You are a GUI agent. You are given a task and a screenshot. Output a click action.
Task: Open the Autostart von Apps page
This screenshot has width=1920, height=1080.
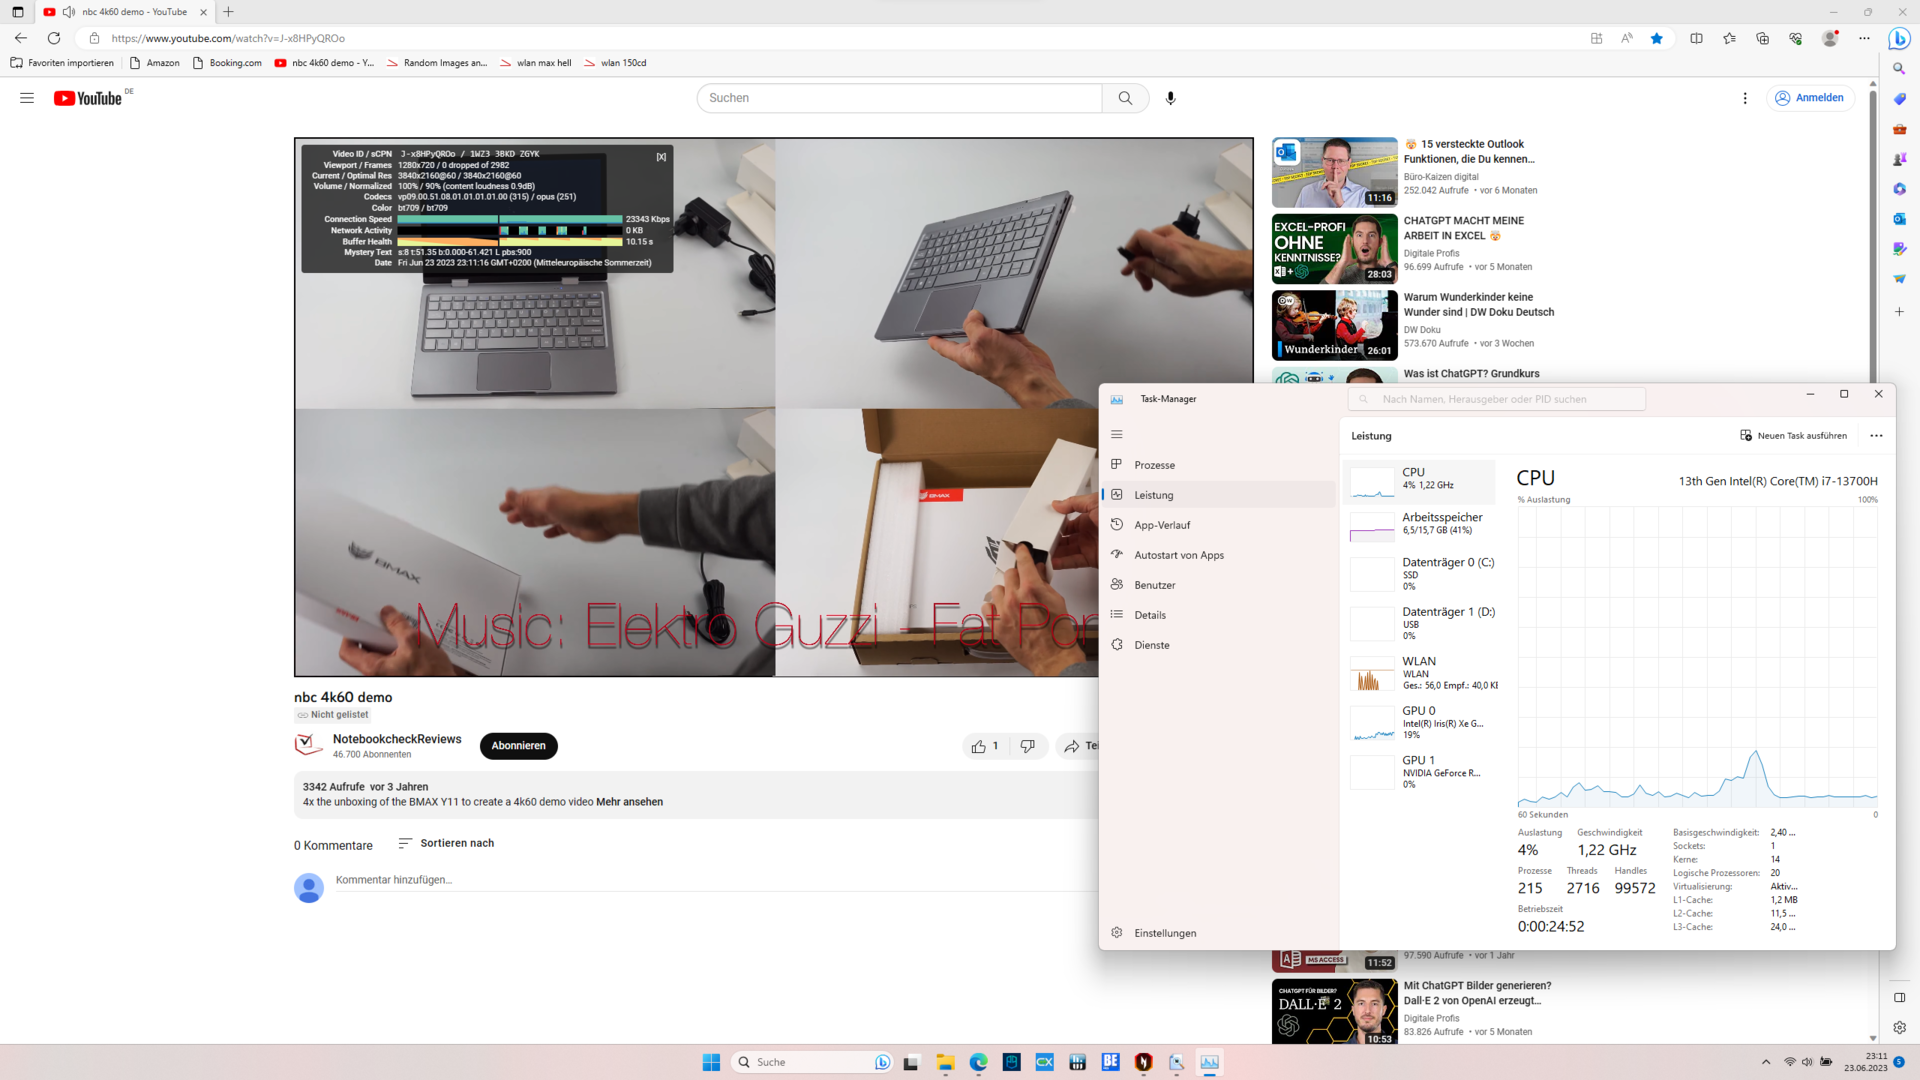[x=1178, y=555]
